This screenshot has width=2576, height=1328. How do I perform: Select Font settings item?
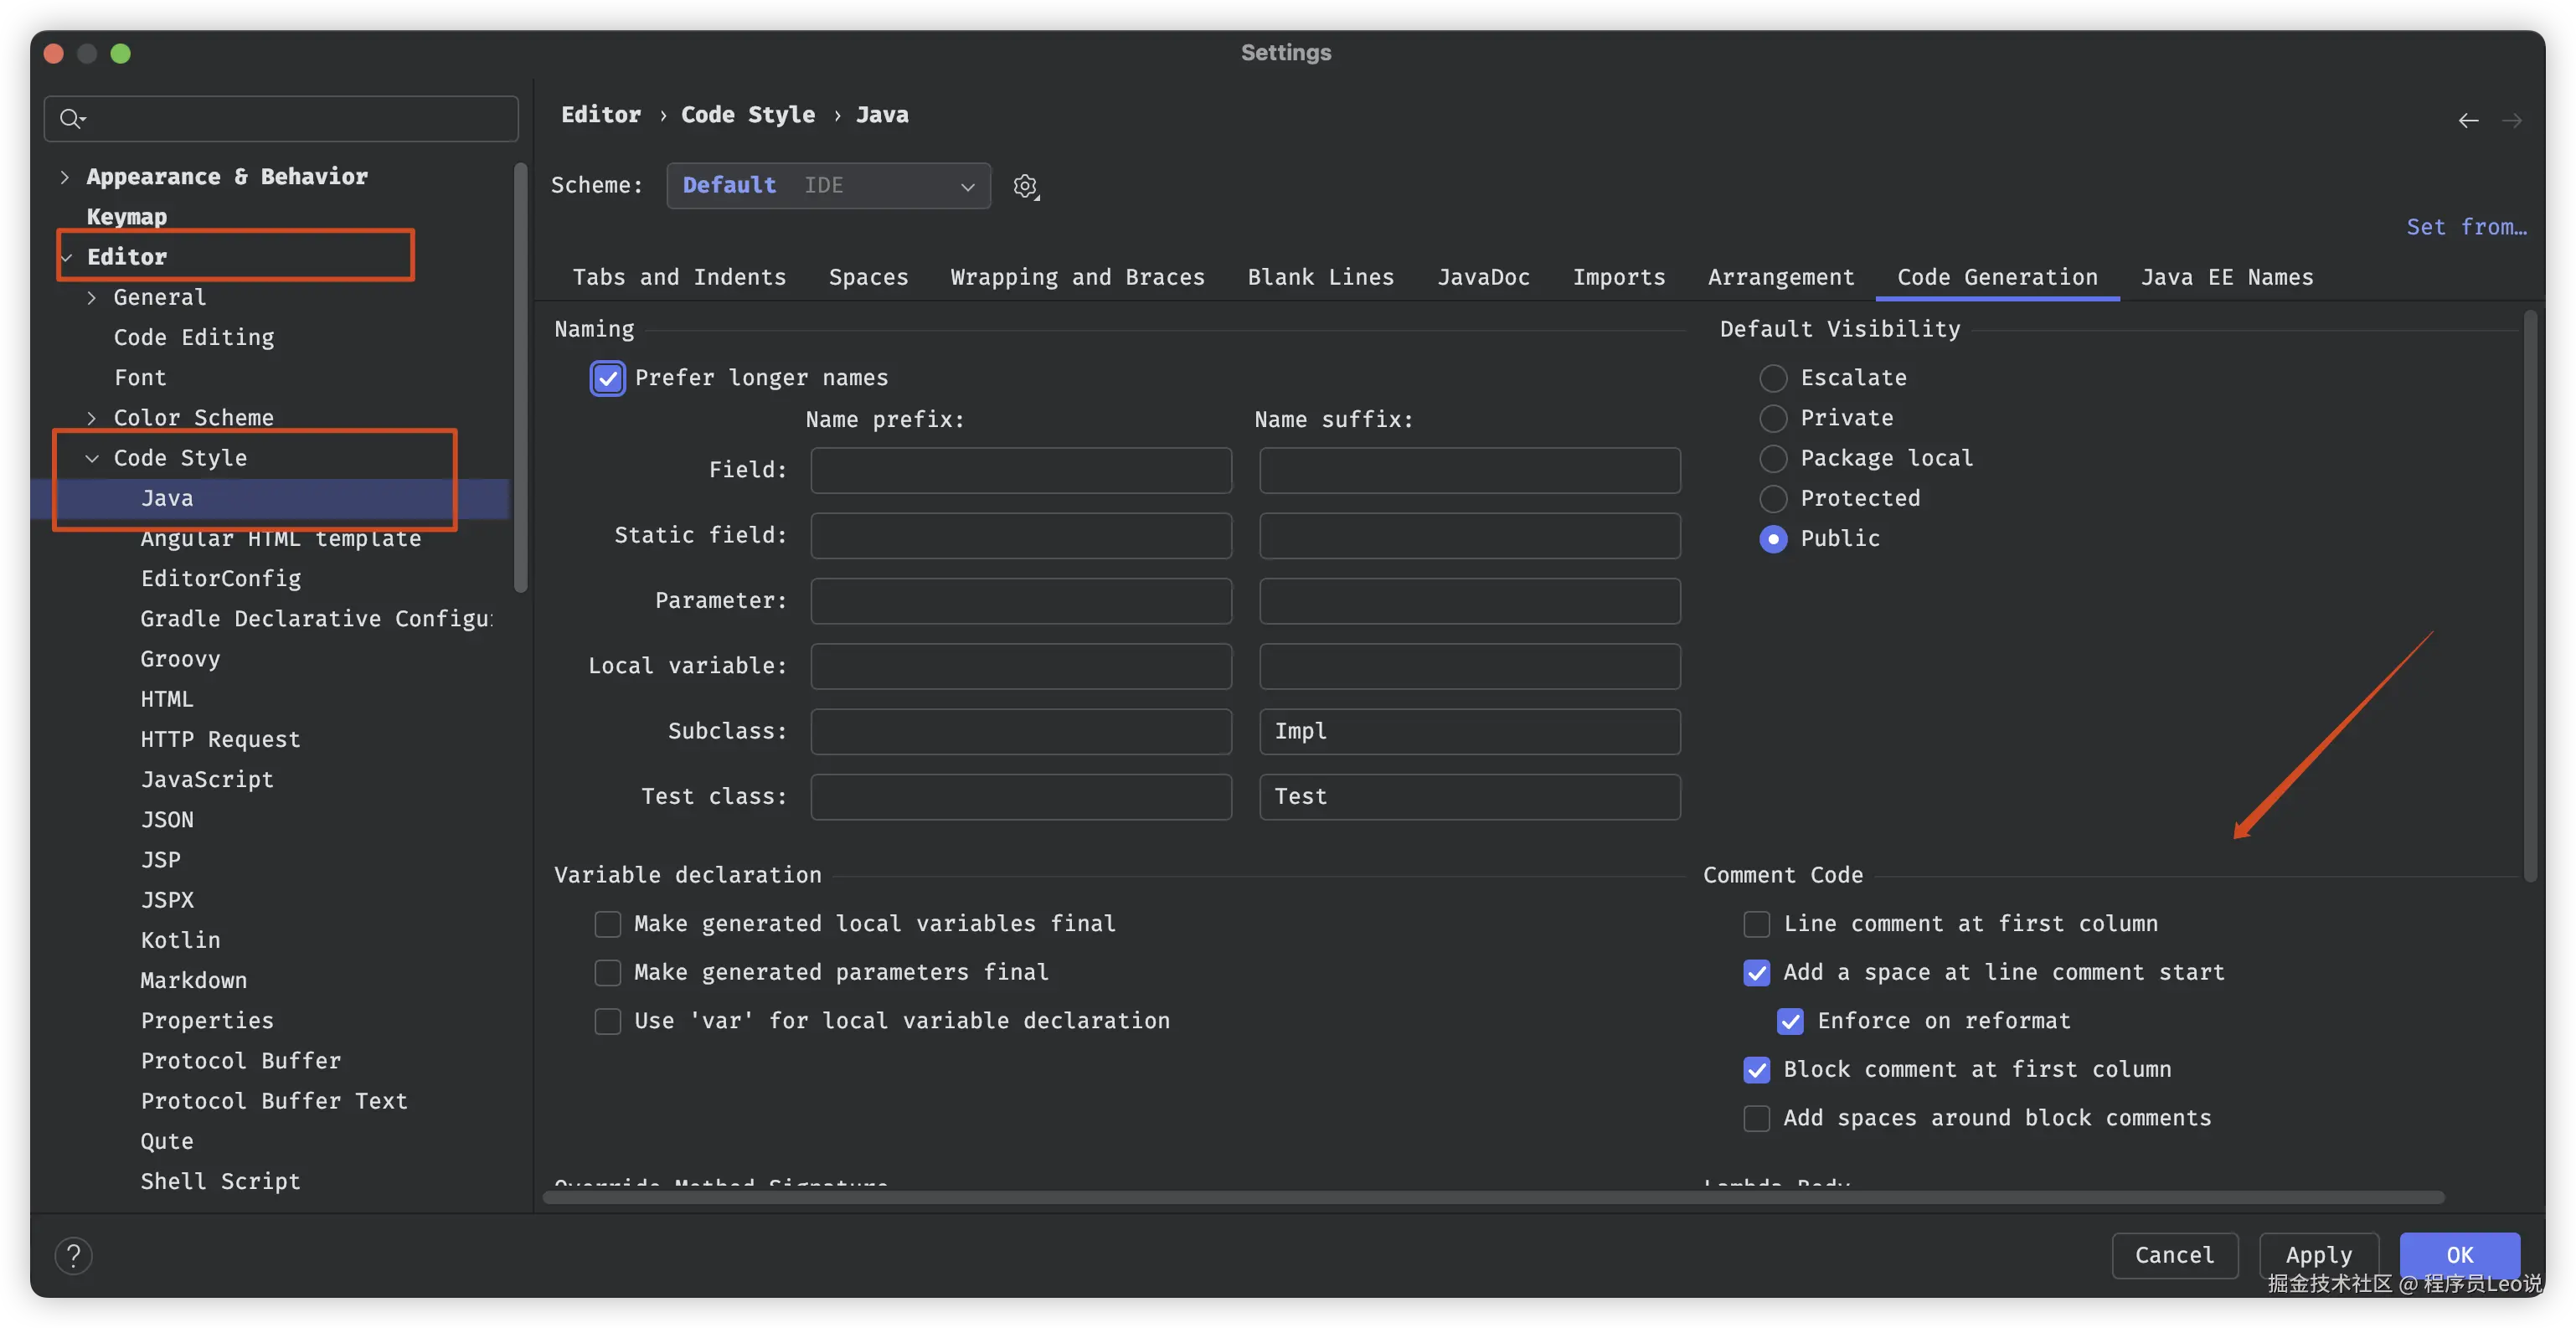pos(140,378)
